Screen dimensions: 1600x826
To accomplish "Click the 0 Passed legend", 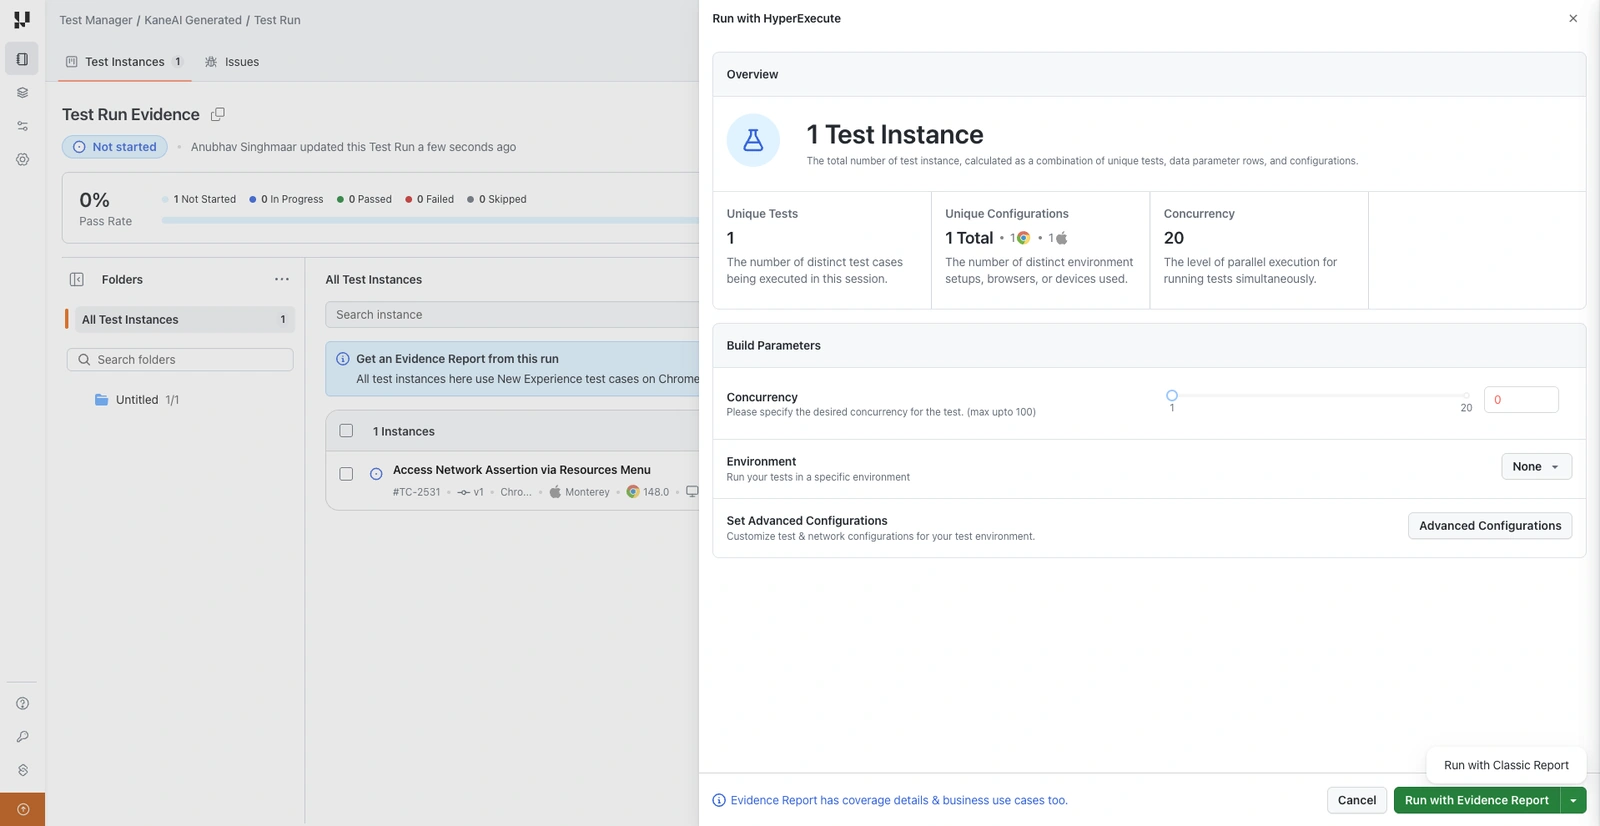I will (x=364, y=199).
